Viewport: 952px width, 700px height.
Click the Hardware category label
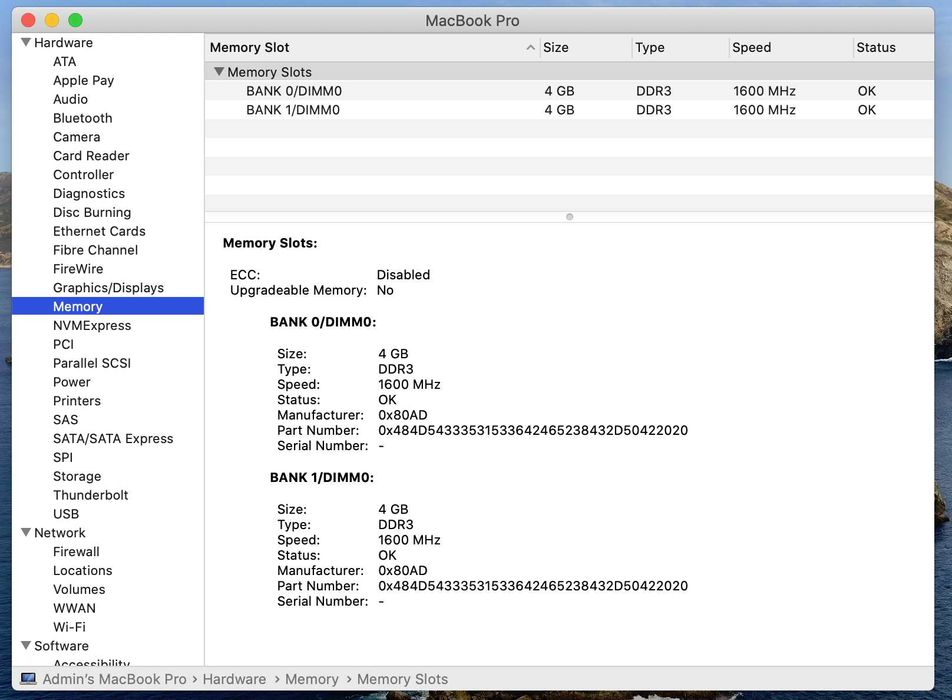[x=63, y=42]
